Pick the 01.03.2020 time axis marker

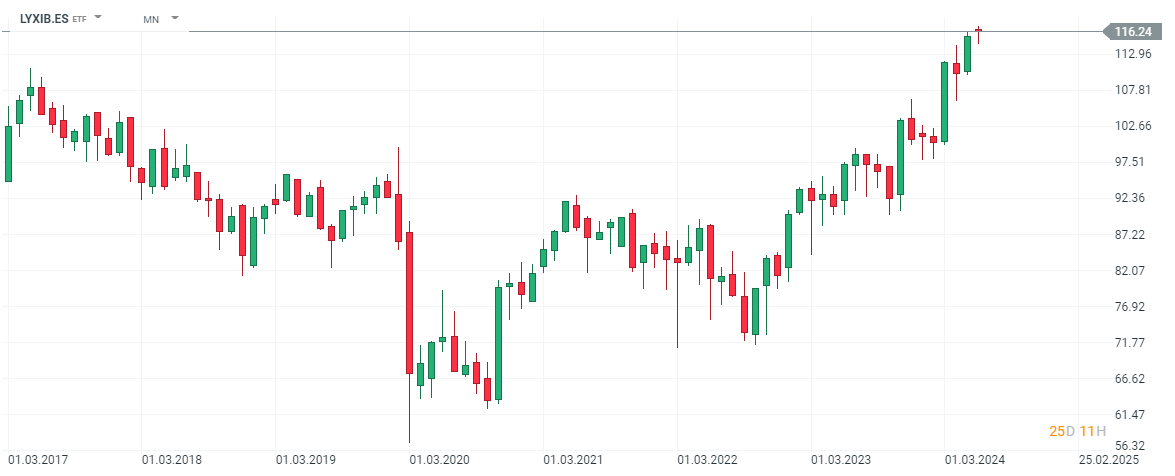(439, 460)
